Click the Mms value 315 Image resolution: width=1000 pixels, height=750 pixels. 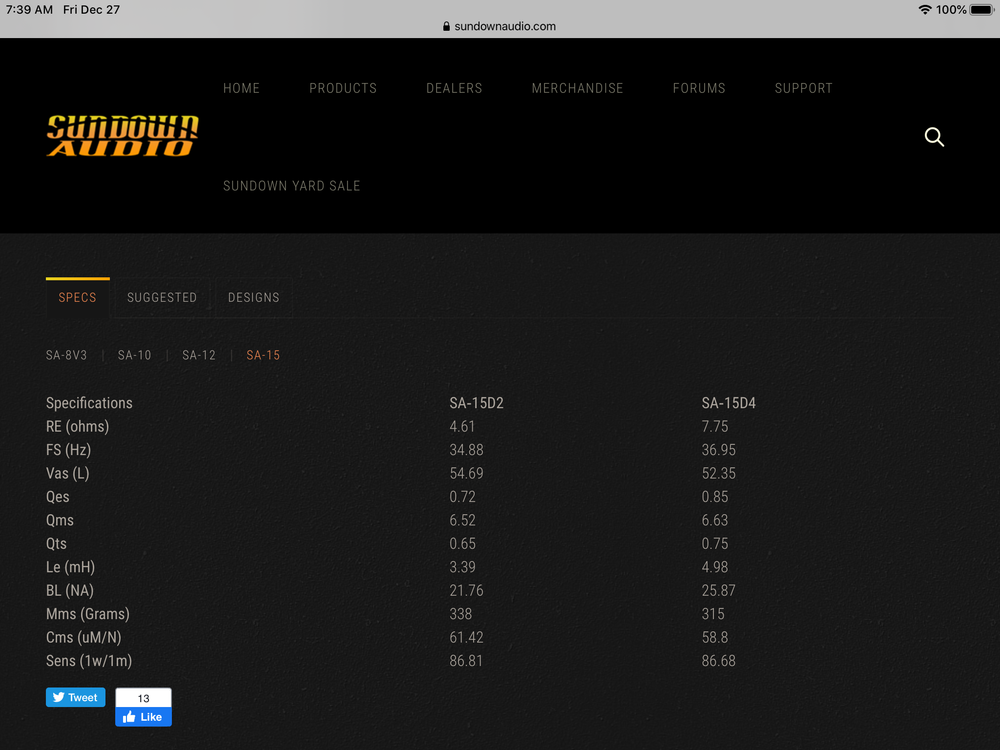click(x=713, y=614)
